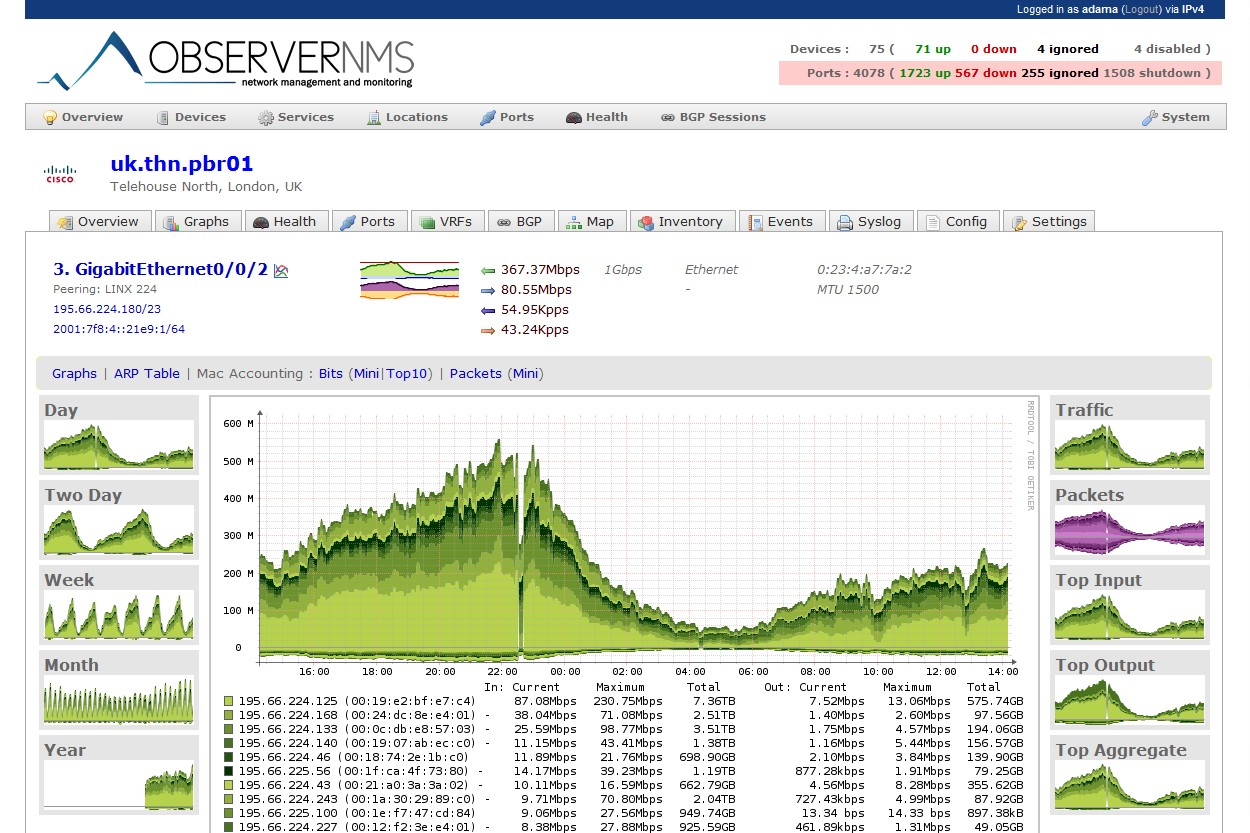Click the Cisco logo icon
Screen dimensions: 1250x833
tap(60, 175)
